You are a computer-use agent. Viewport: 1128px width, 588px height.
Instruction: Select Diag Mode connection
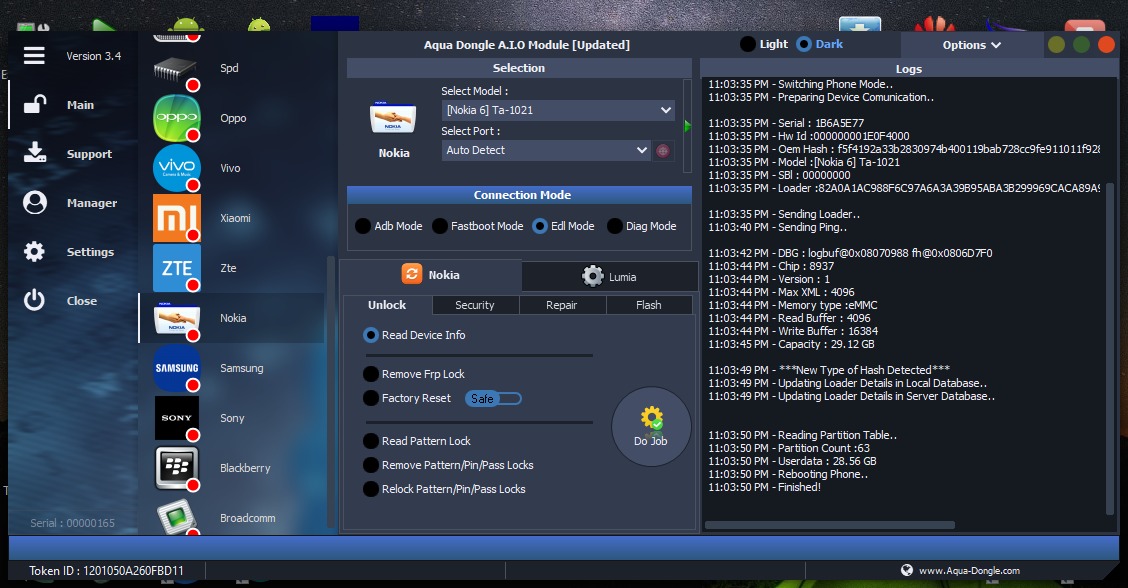(642, 226)
